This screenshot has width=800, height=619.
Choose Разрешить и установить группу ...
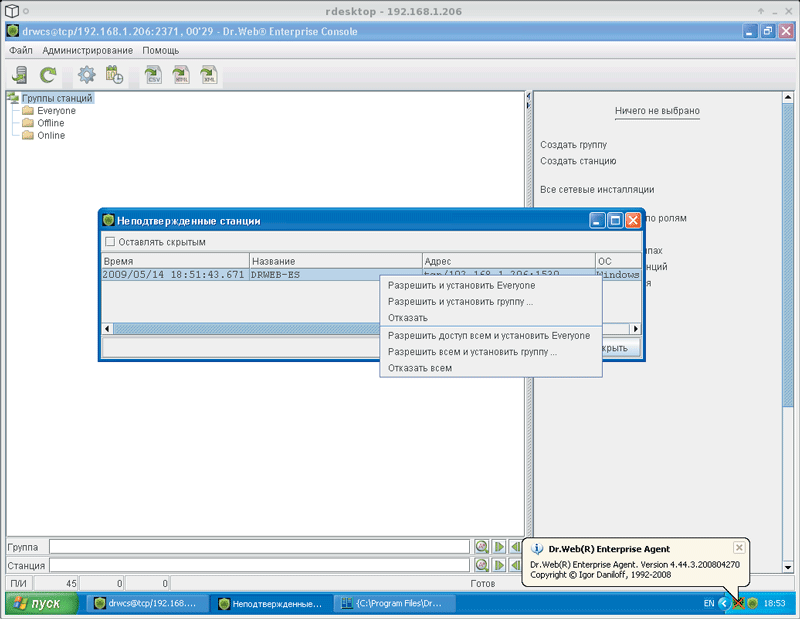(x=491, y=302)
